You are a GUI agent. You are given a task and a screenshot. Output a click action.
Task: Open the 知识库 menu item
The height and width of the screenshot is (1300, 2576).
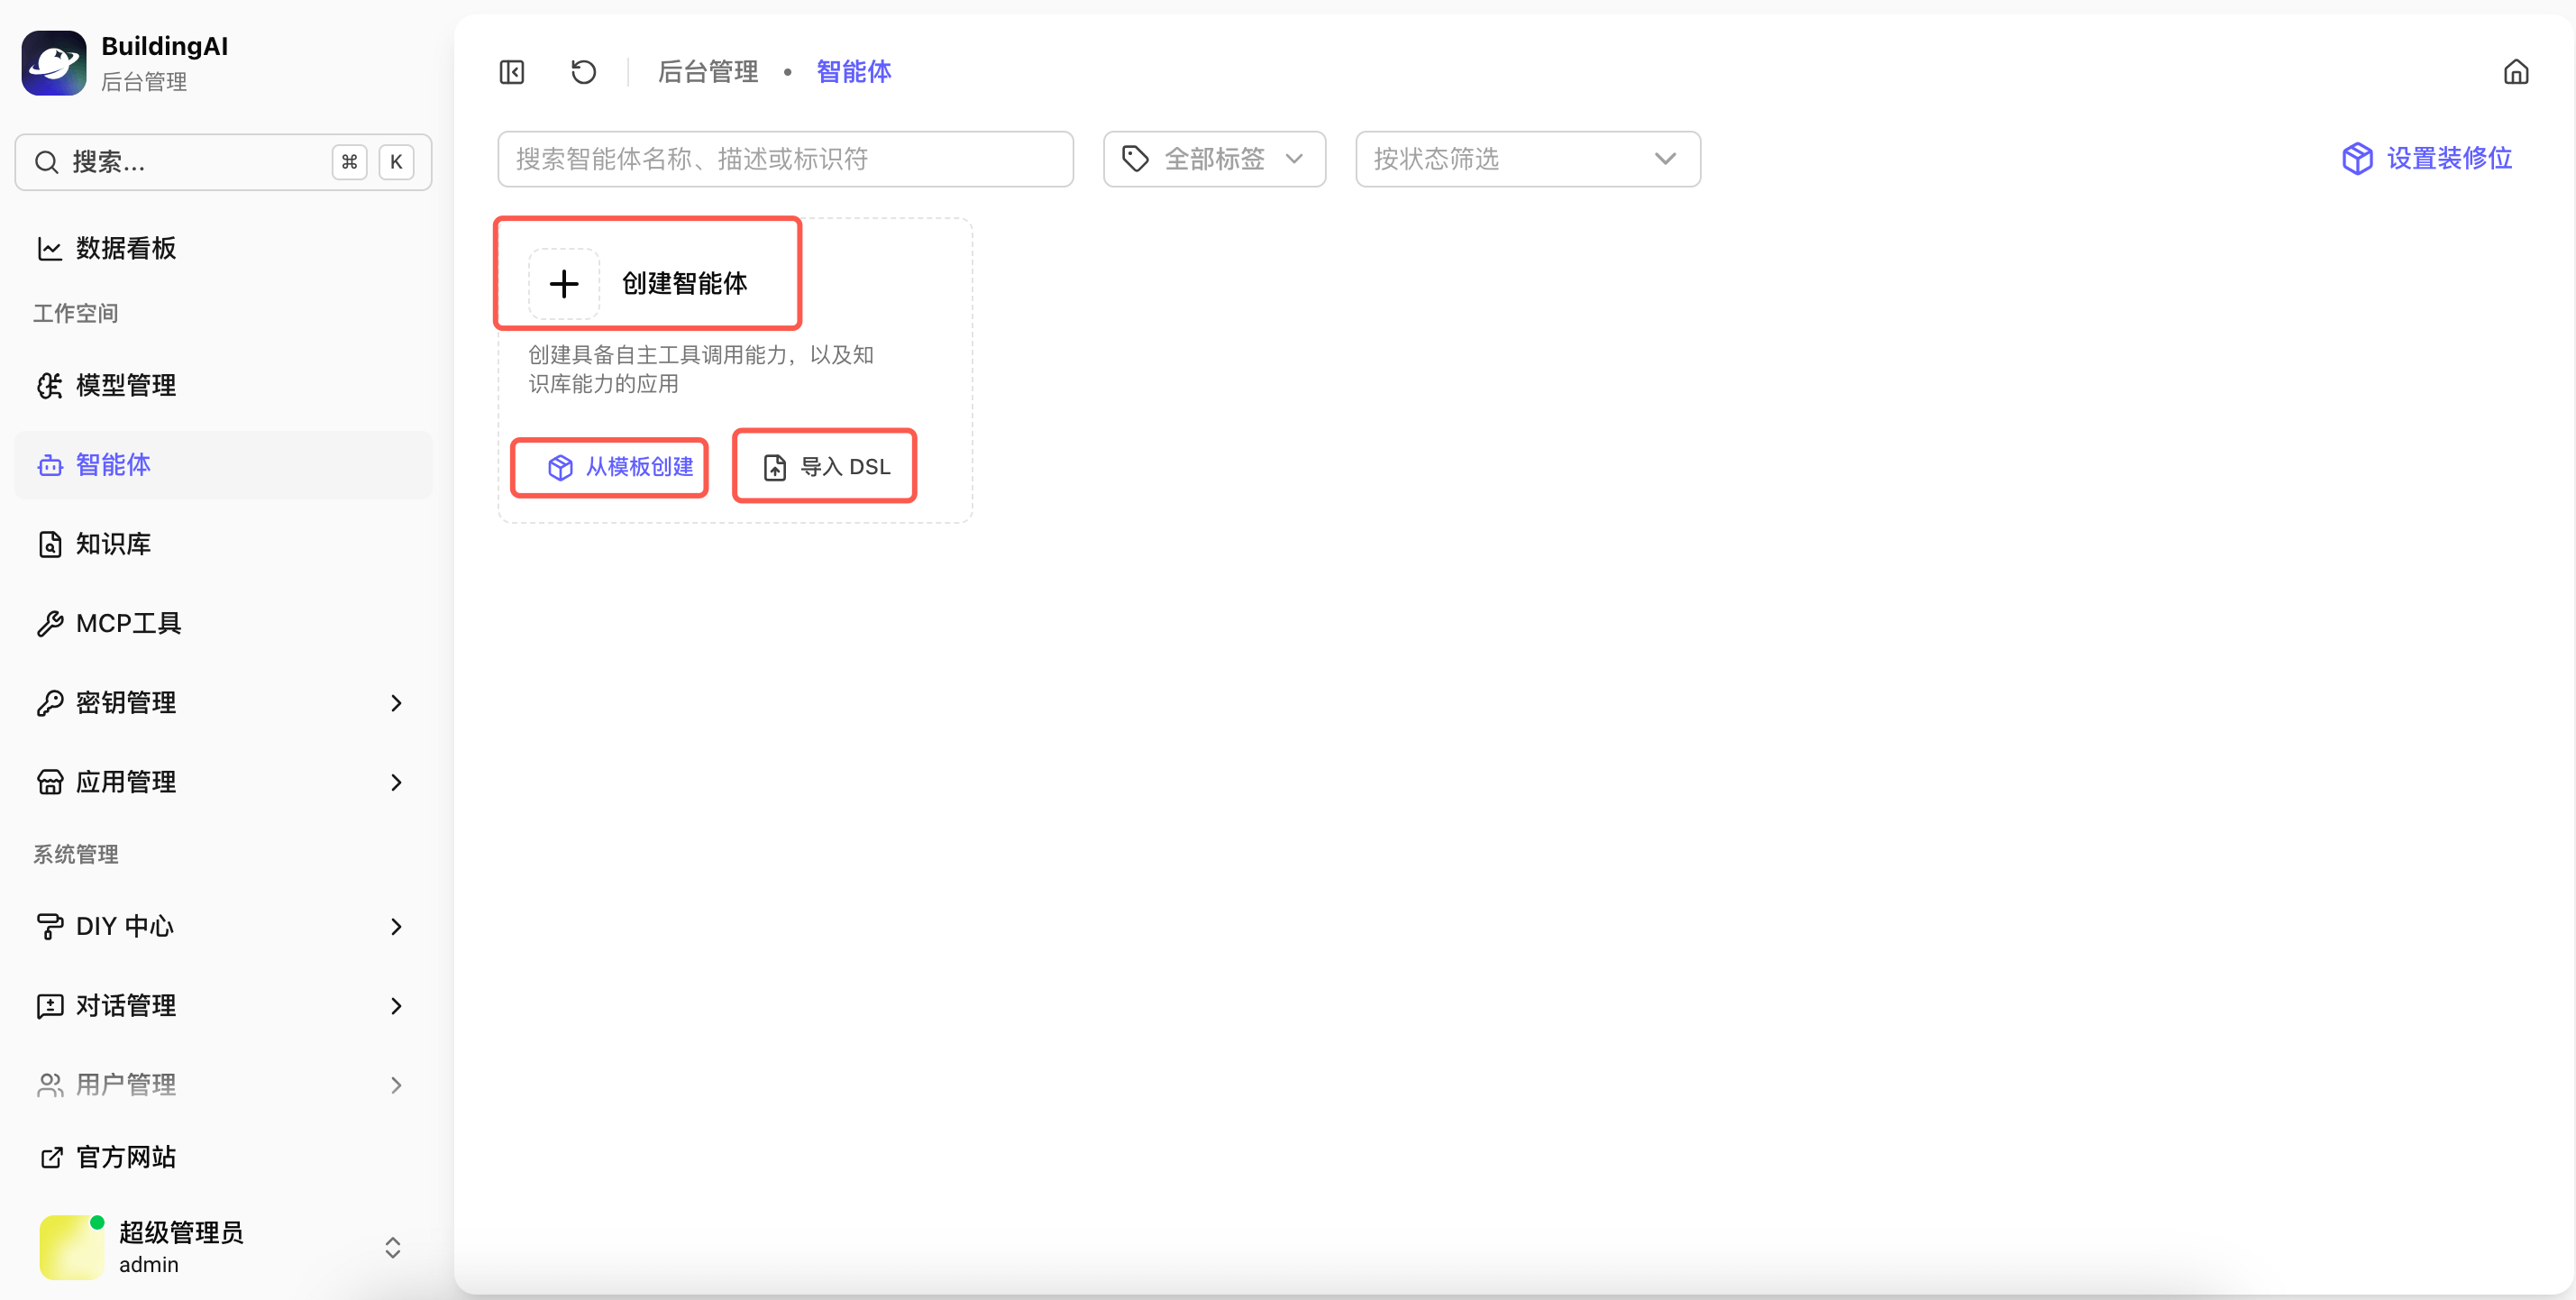[113, 544]
